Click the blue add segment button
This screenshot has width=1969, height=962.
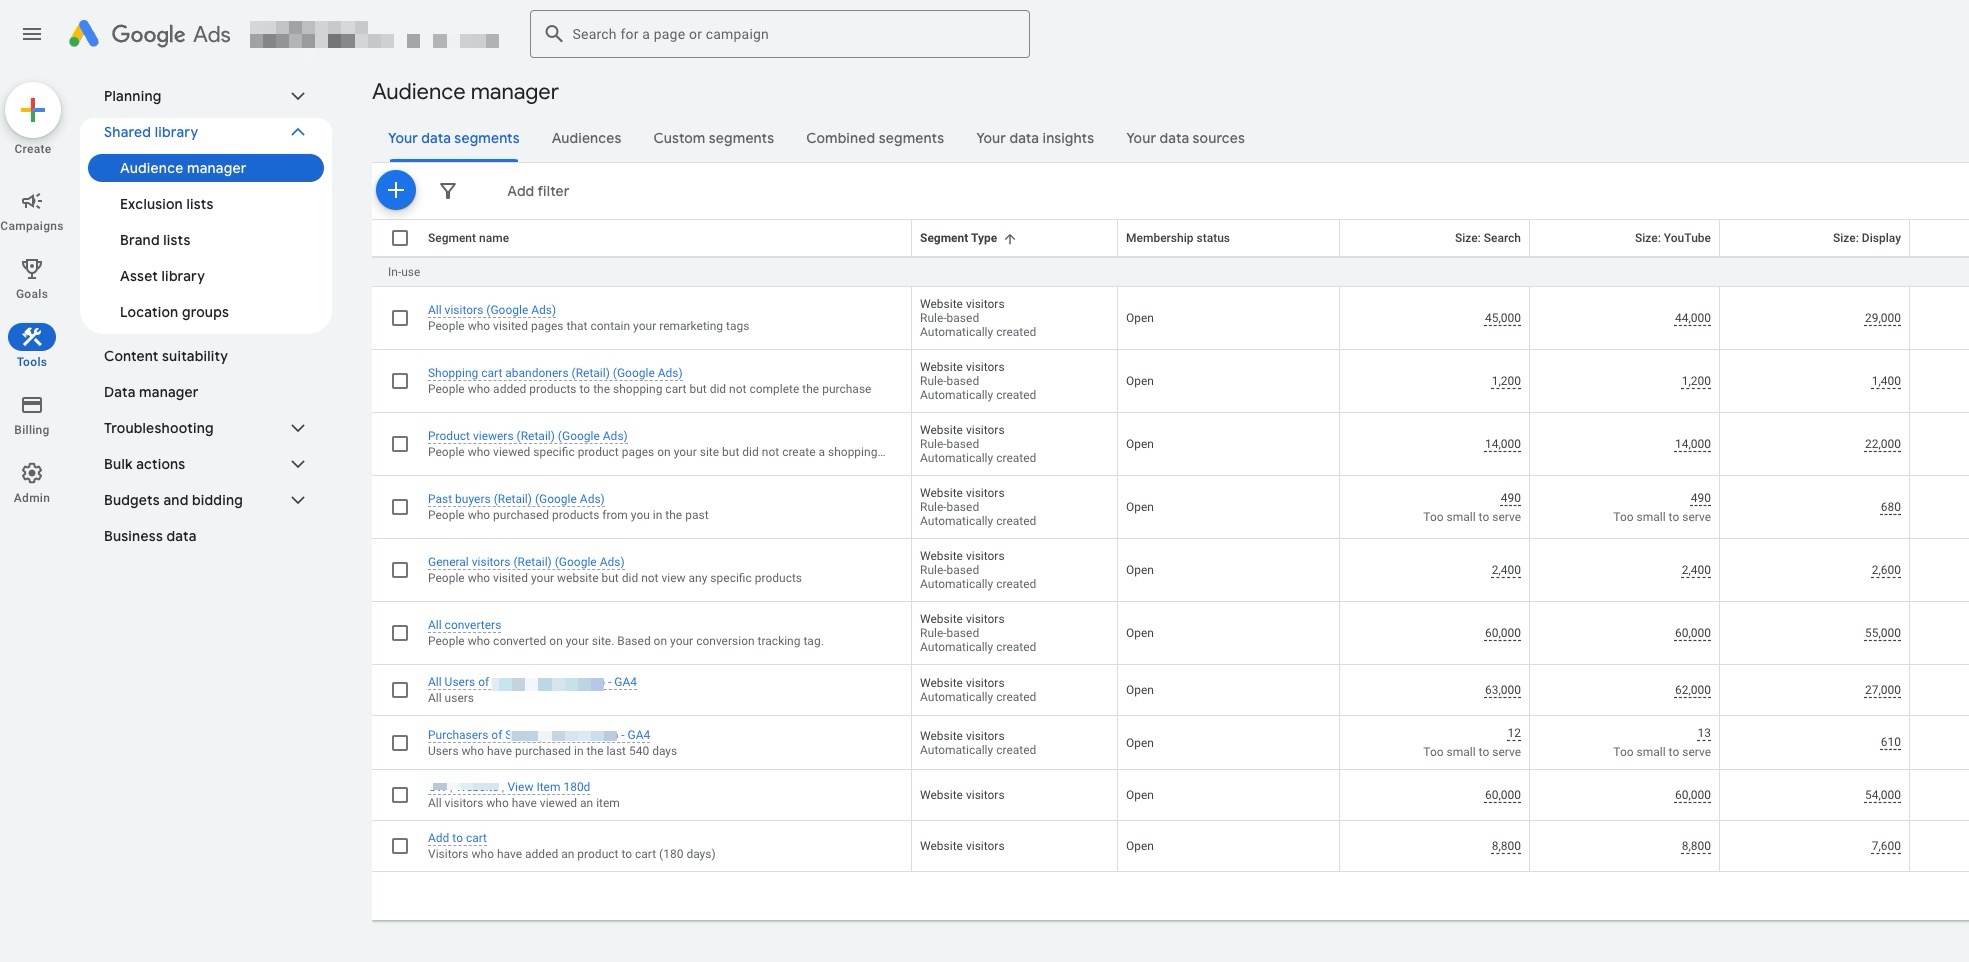point(396,190)
